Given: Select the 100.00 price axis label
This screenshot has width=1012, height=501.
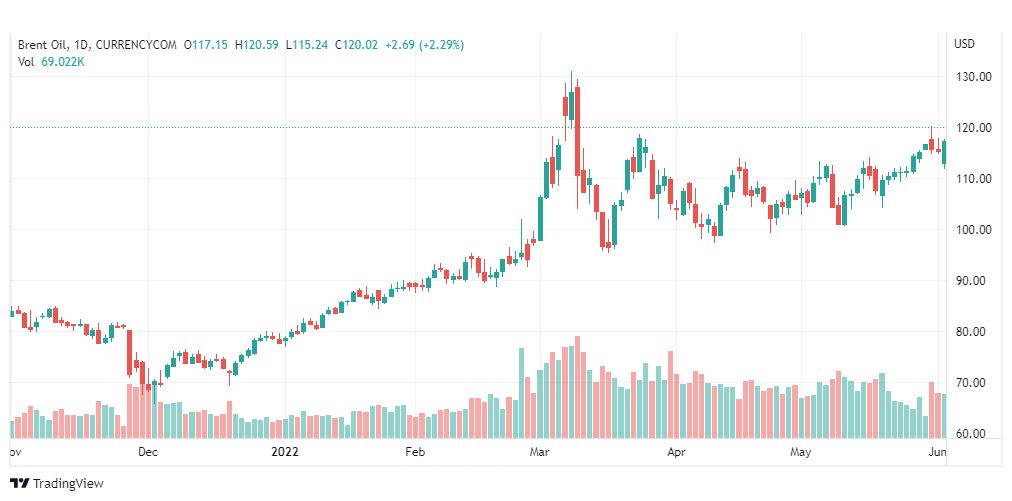Looking at the screenshot, I should [972, 230].
